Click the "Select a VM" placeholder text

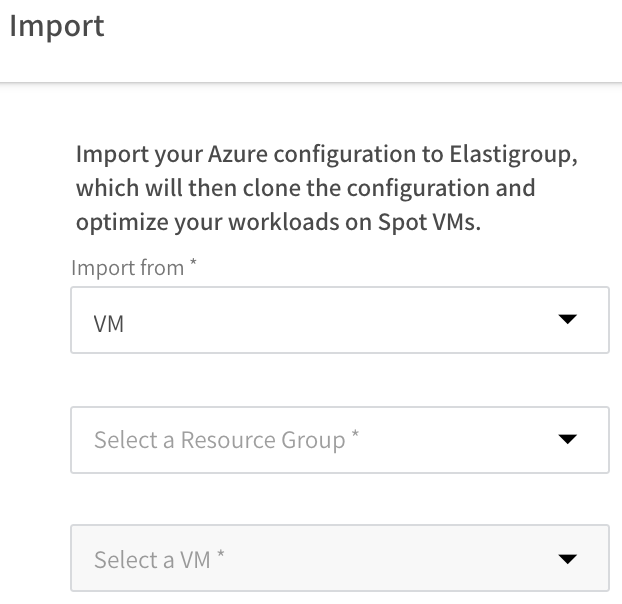pos(152,560)
